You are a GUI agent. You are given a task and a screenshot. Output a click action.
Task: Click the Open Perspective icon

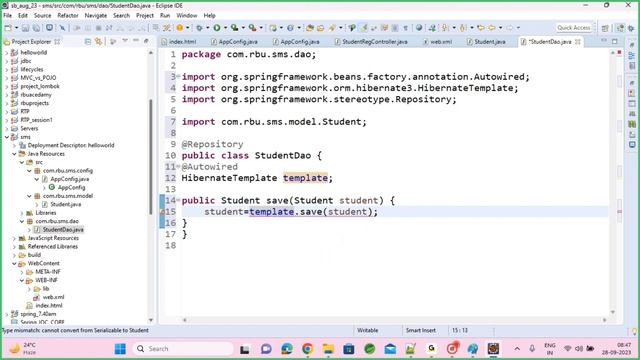pos(605,28)
